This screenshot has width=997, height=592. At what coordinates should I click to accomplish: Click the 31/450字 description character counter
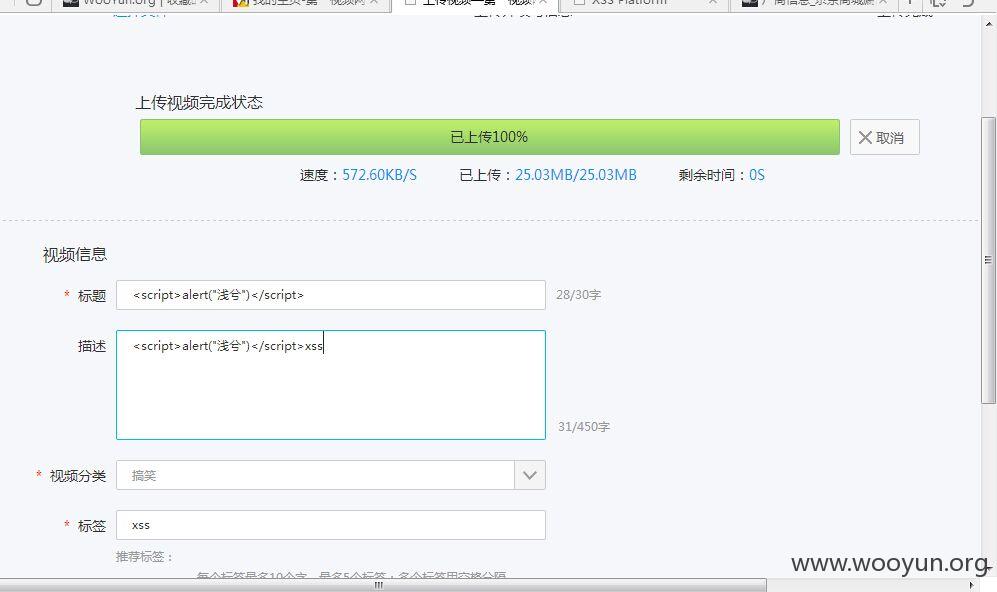pos(584,427)
